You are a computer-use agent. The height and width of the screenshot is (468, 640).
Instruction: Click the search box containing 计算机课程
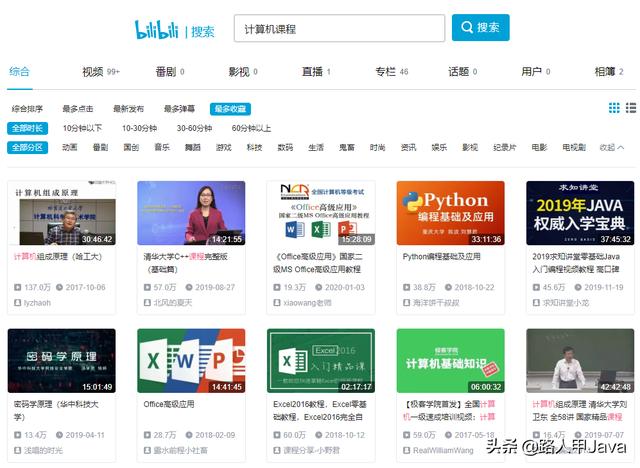coord(338,29)
